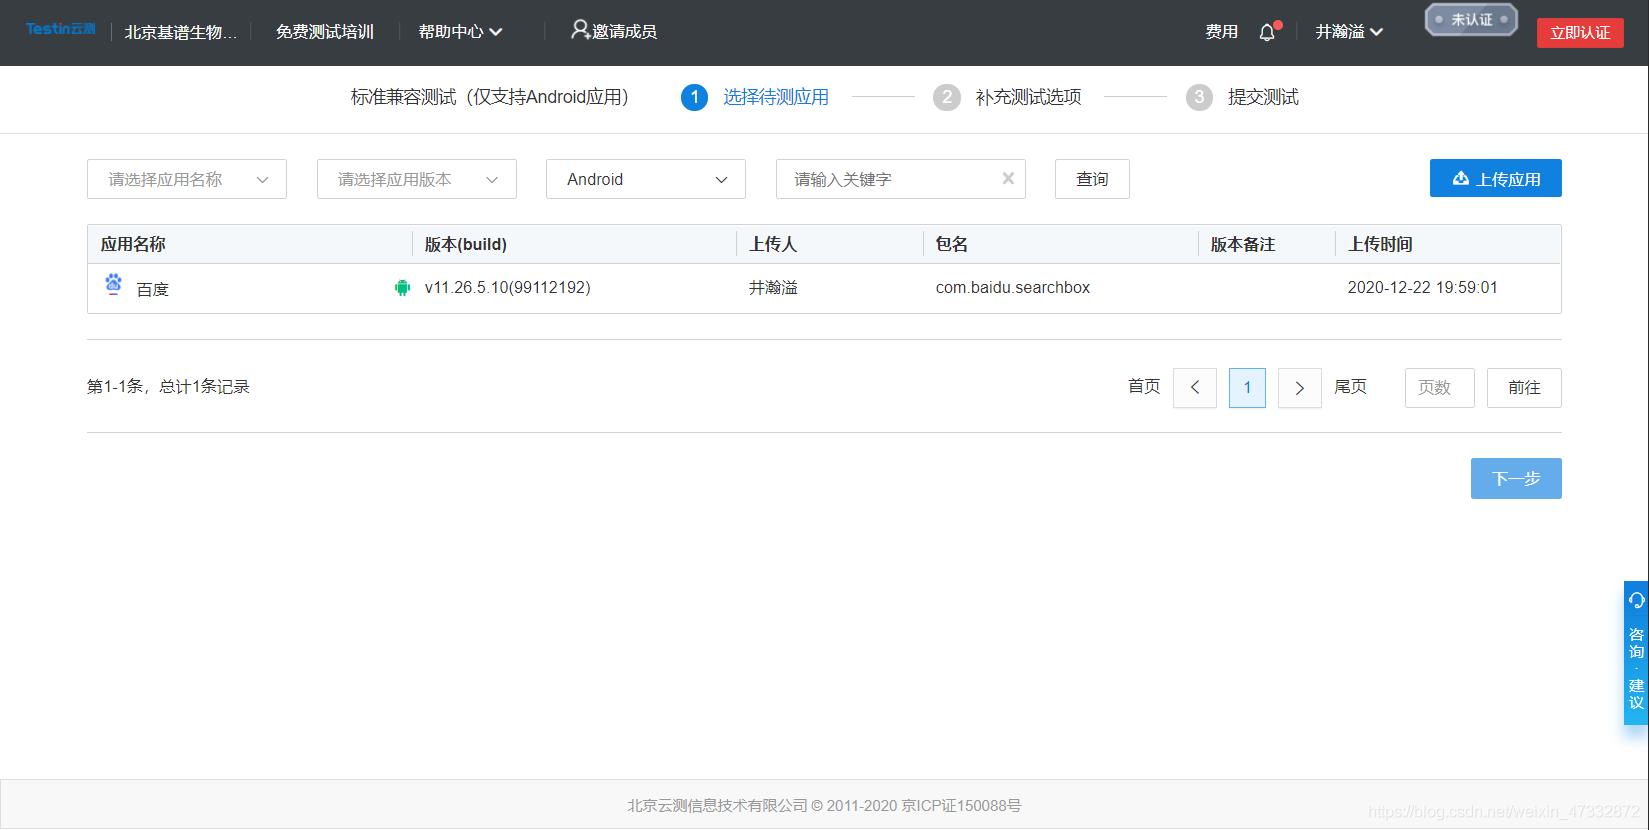Click the 立即认证 button
The width and height of the screenshot is (1649, 830).
1580,32
